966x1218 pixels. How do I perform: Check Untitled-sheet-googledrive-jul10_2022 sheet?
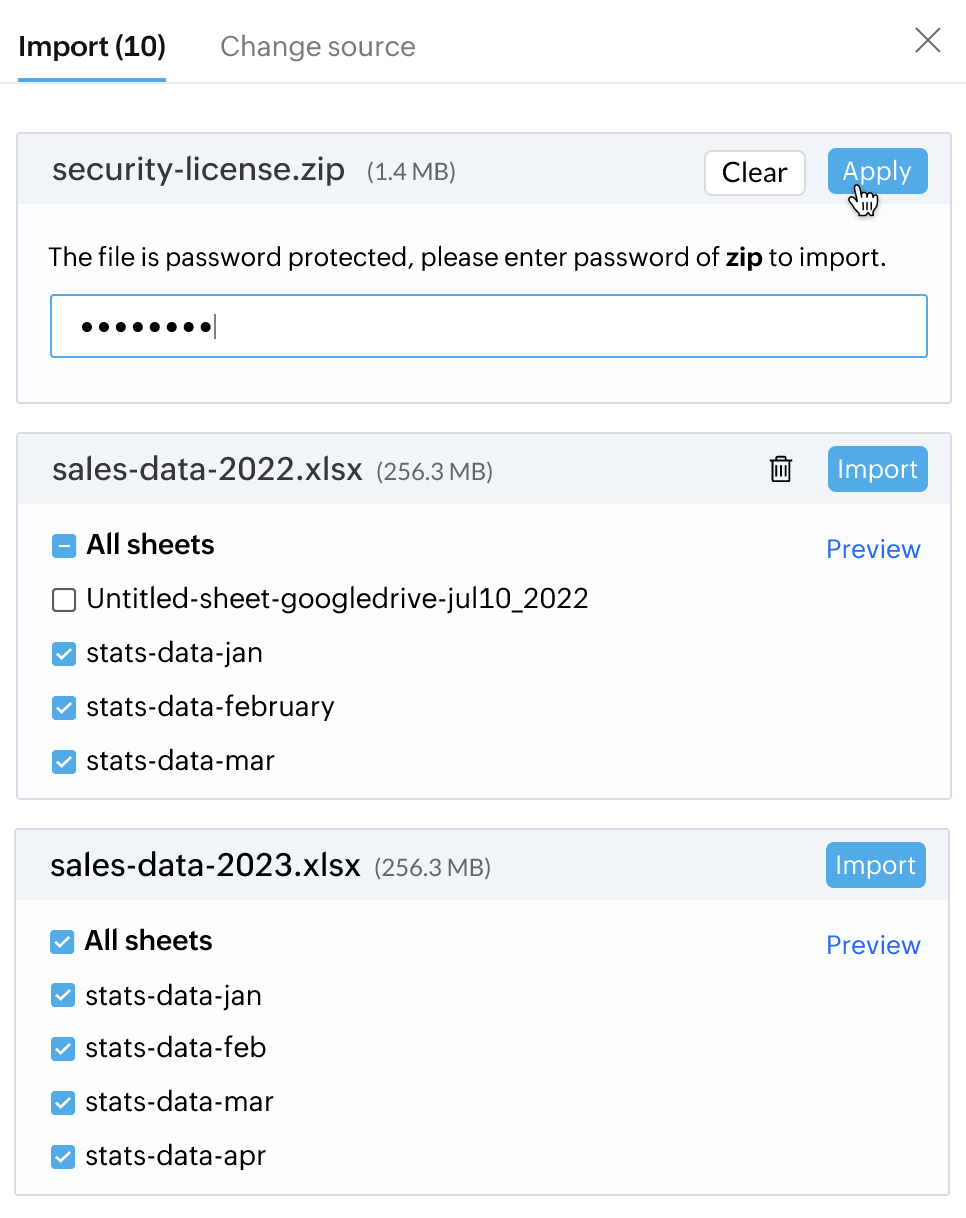pos(64,600)
